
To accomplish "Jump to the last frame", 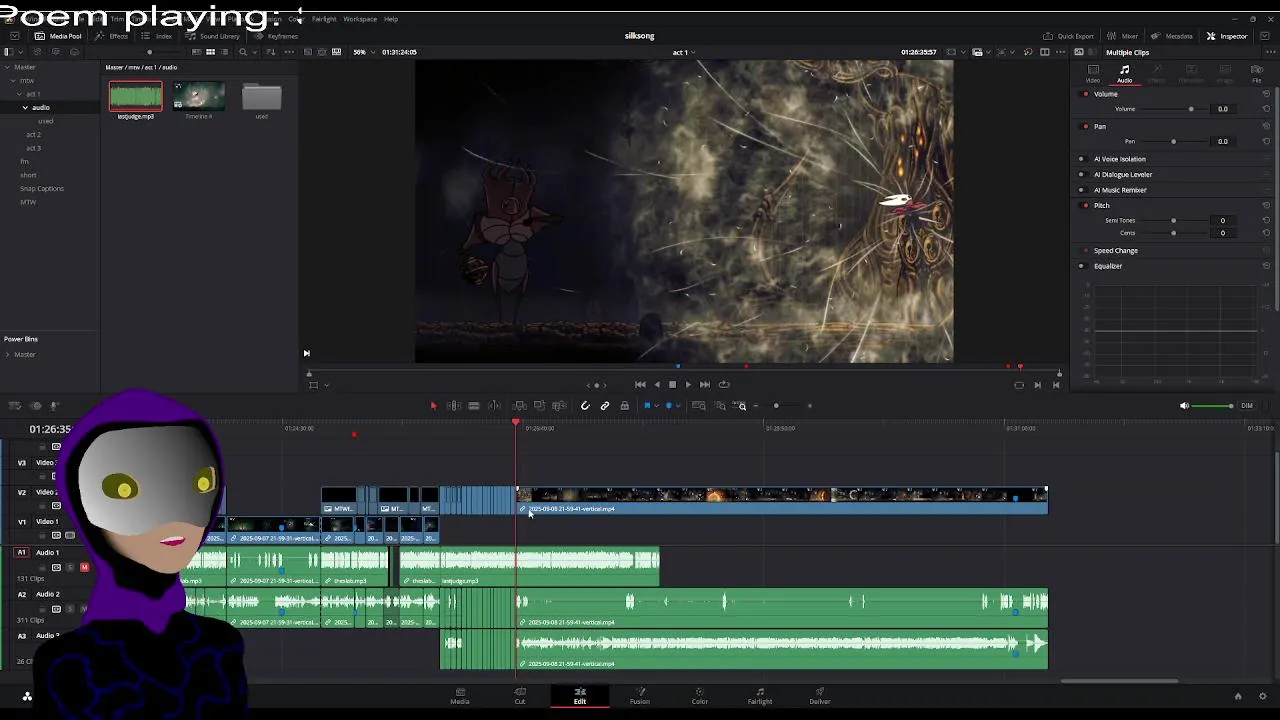I will pyautogui.click(x=705, y=384).
